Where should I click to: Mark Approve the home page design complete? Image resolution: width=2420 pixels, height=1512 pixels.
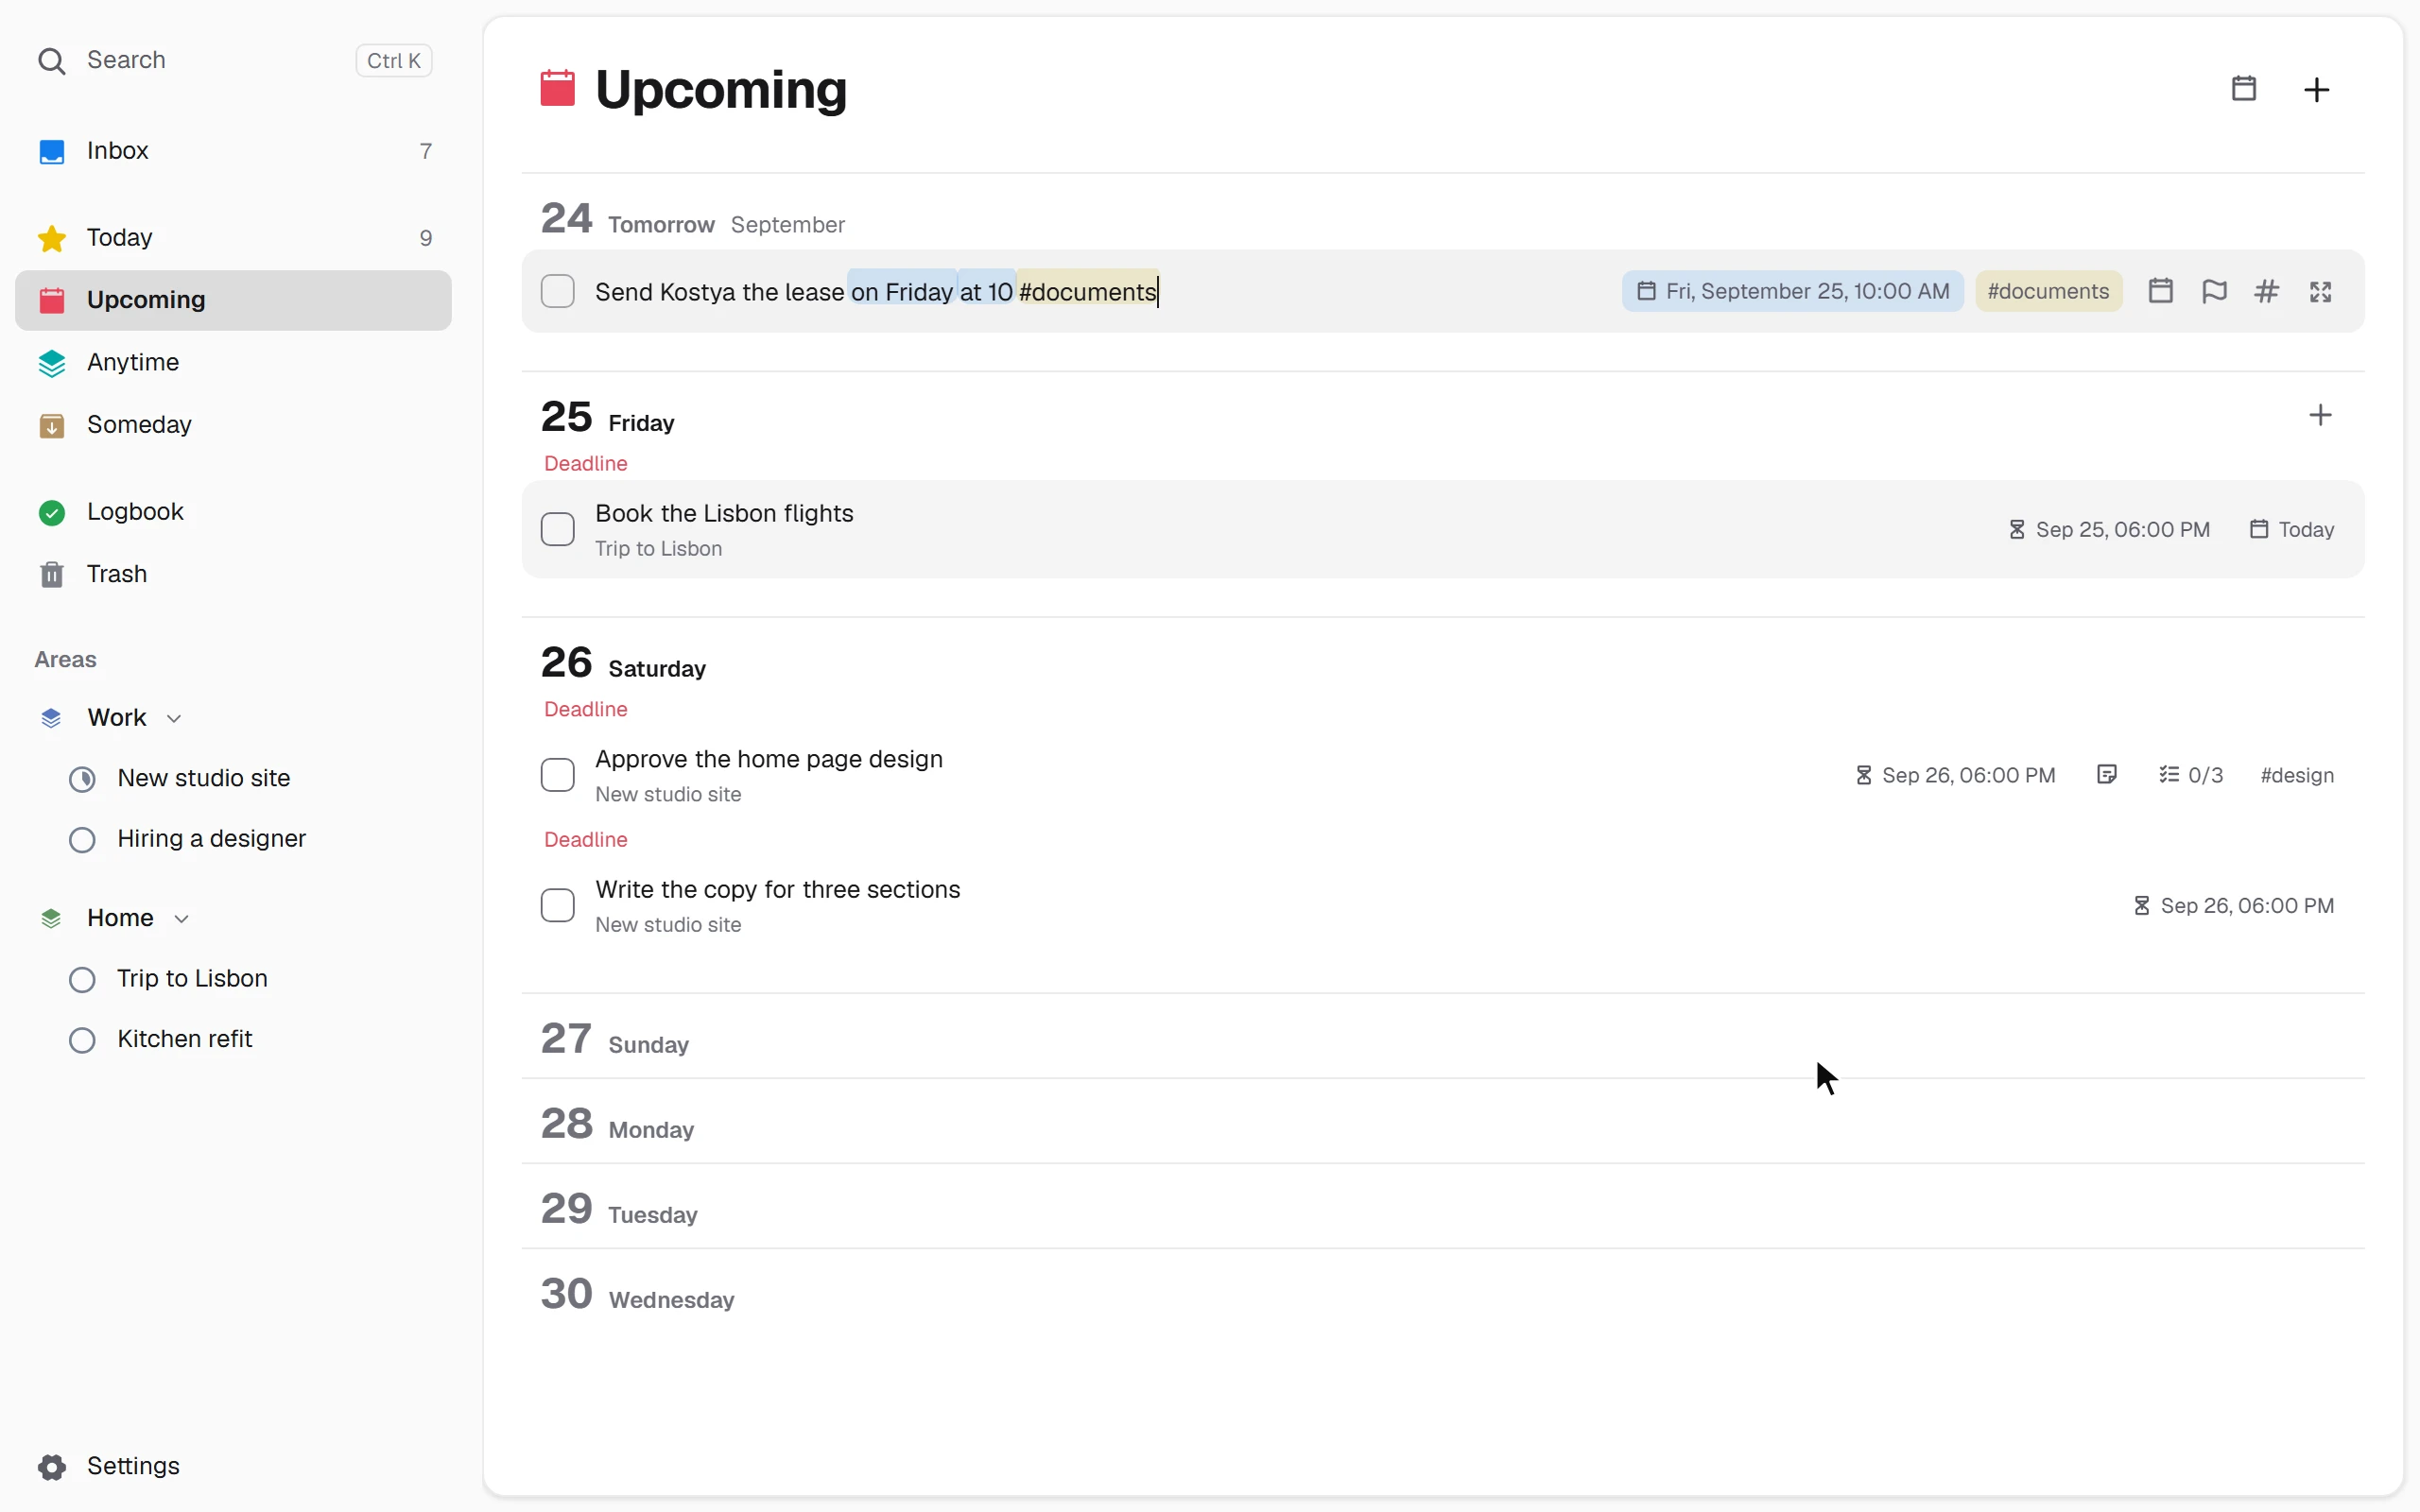pos(557,775)
